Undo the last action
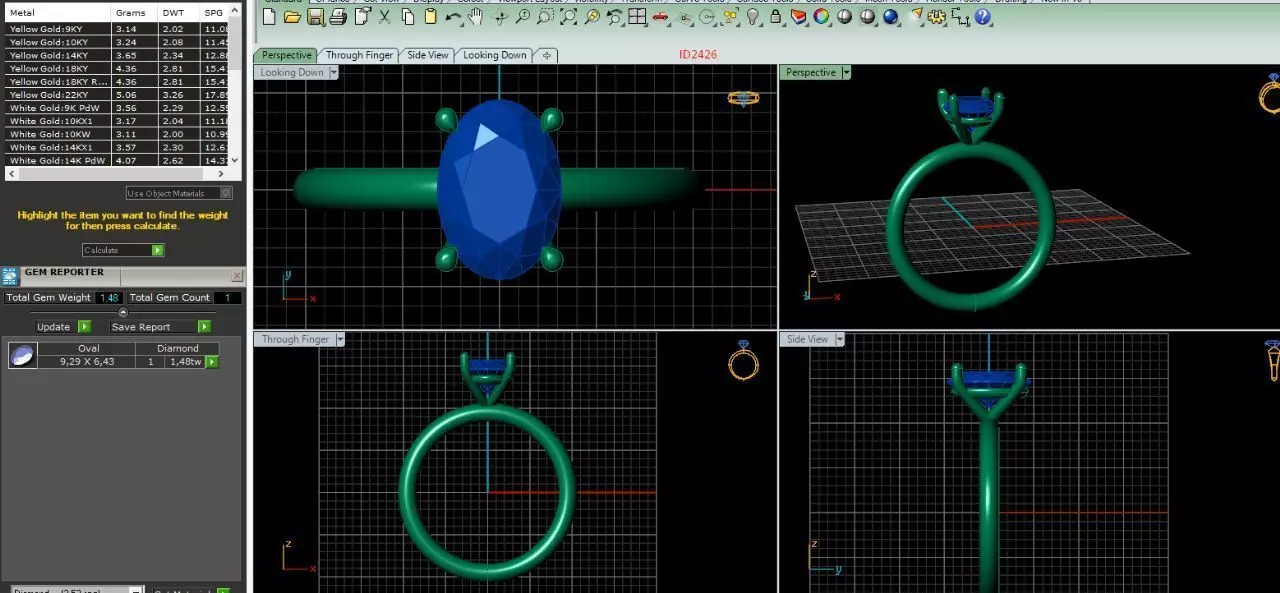 pos(454,17)
